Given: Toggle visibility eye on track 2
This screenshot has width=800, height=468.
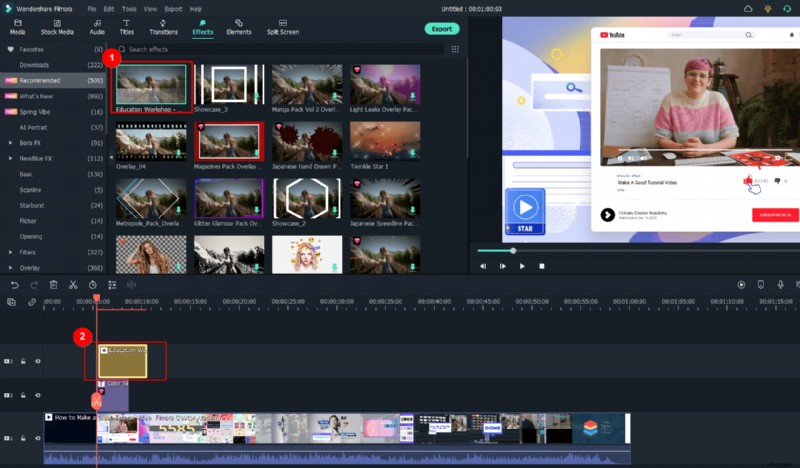Looking at the screenshot, I should pos(38,395).
